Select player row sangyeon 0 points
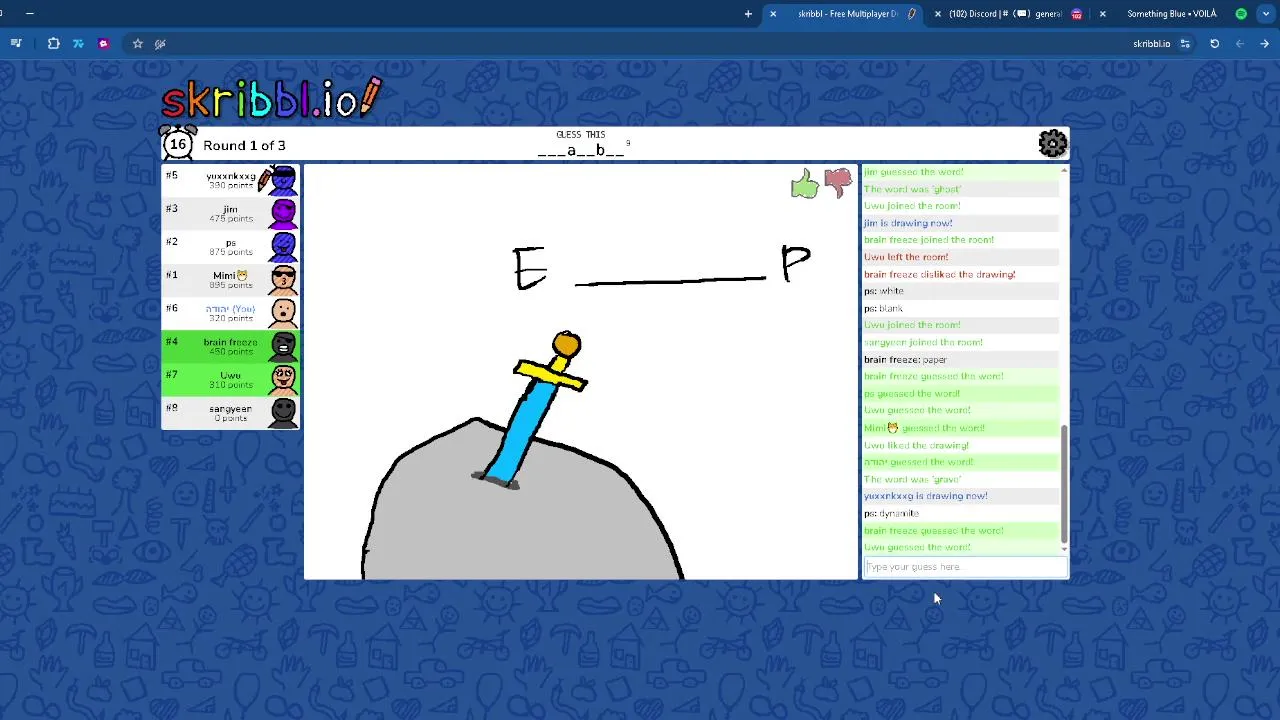This screenshot has height=720, width=1280. [x=230, y=412]
